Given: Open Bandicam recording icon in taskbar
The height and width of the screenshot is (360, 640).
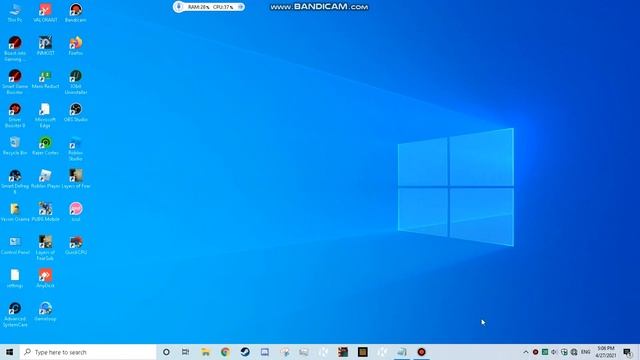Looking at the screenshot, I should [x=422, y=352].
